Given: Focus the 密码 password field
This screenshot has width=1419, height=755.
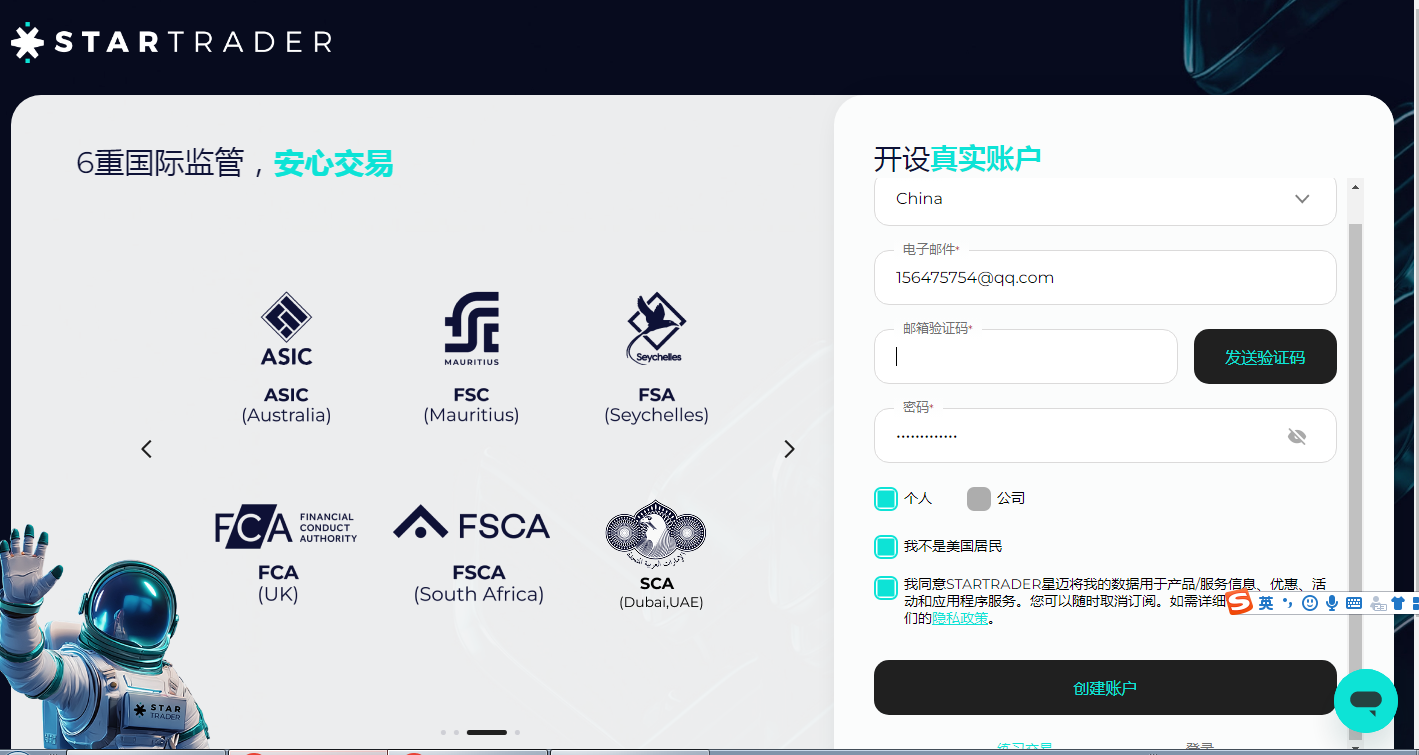Looking at the screenshot, I should [x=1105, y=435].
